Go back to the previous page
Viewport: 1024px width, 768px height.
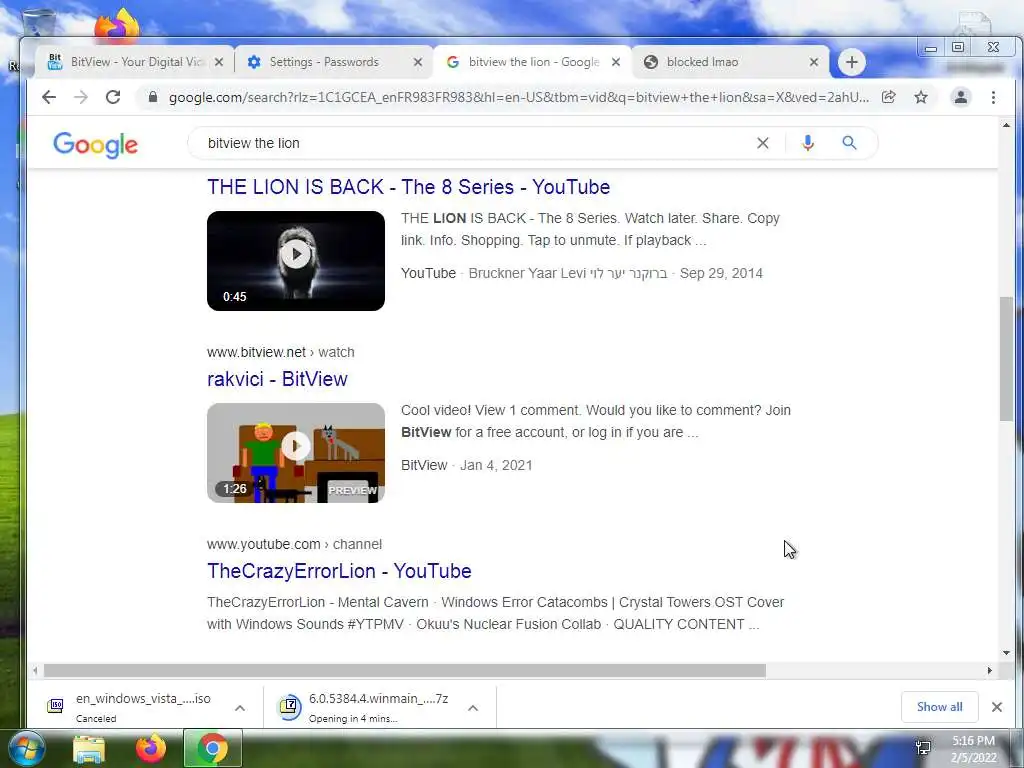click(x=49, y=97)
